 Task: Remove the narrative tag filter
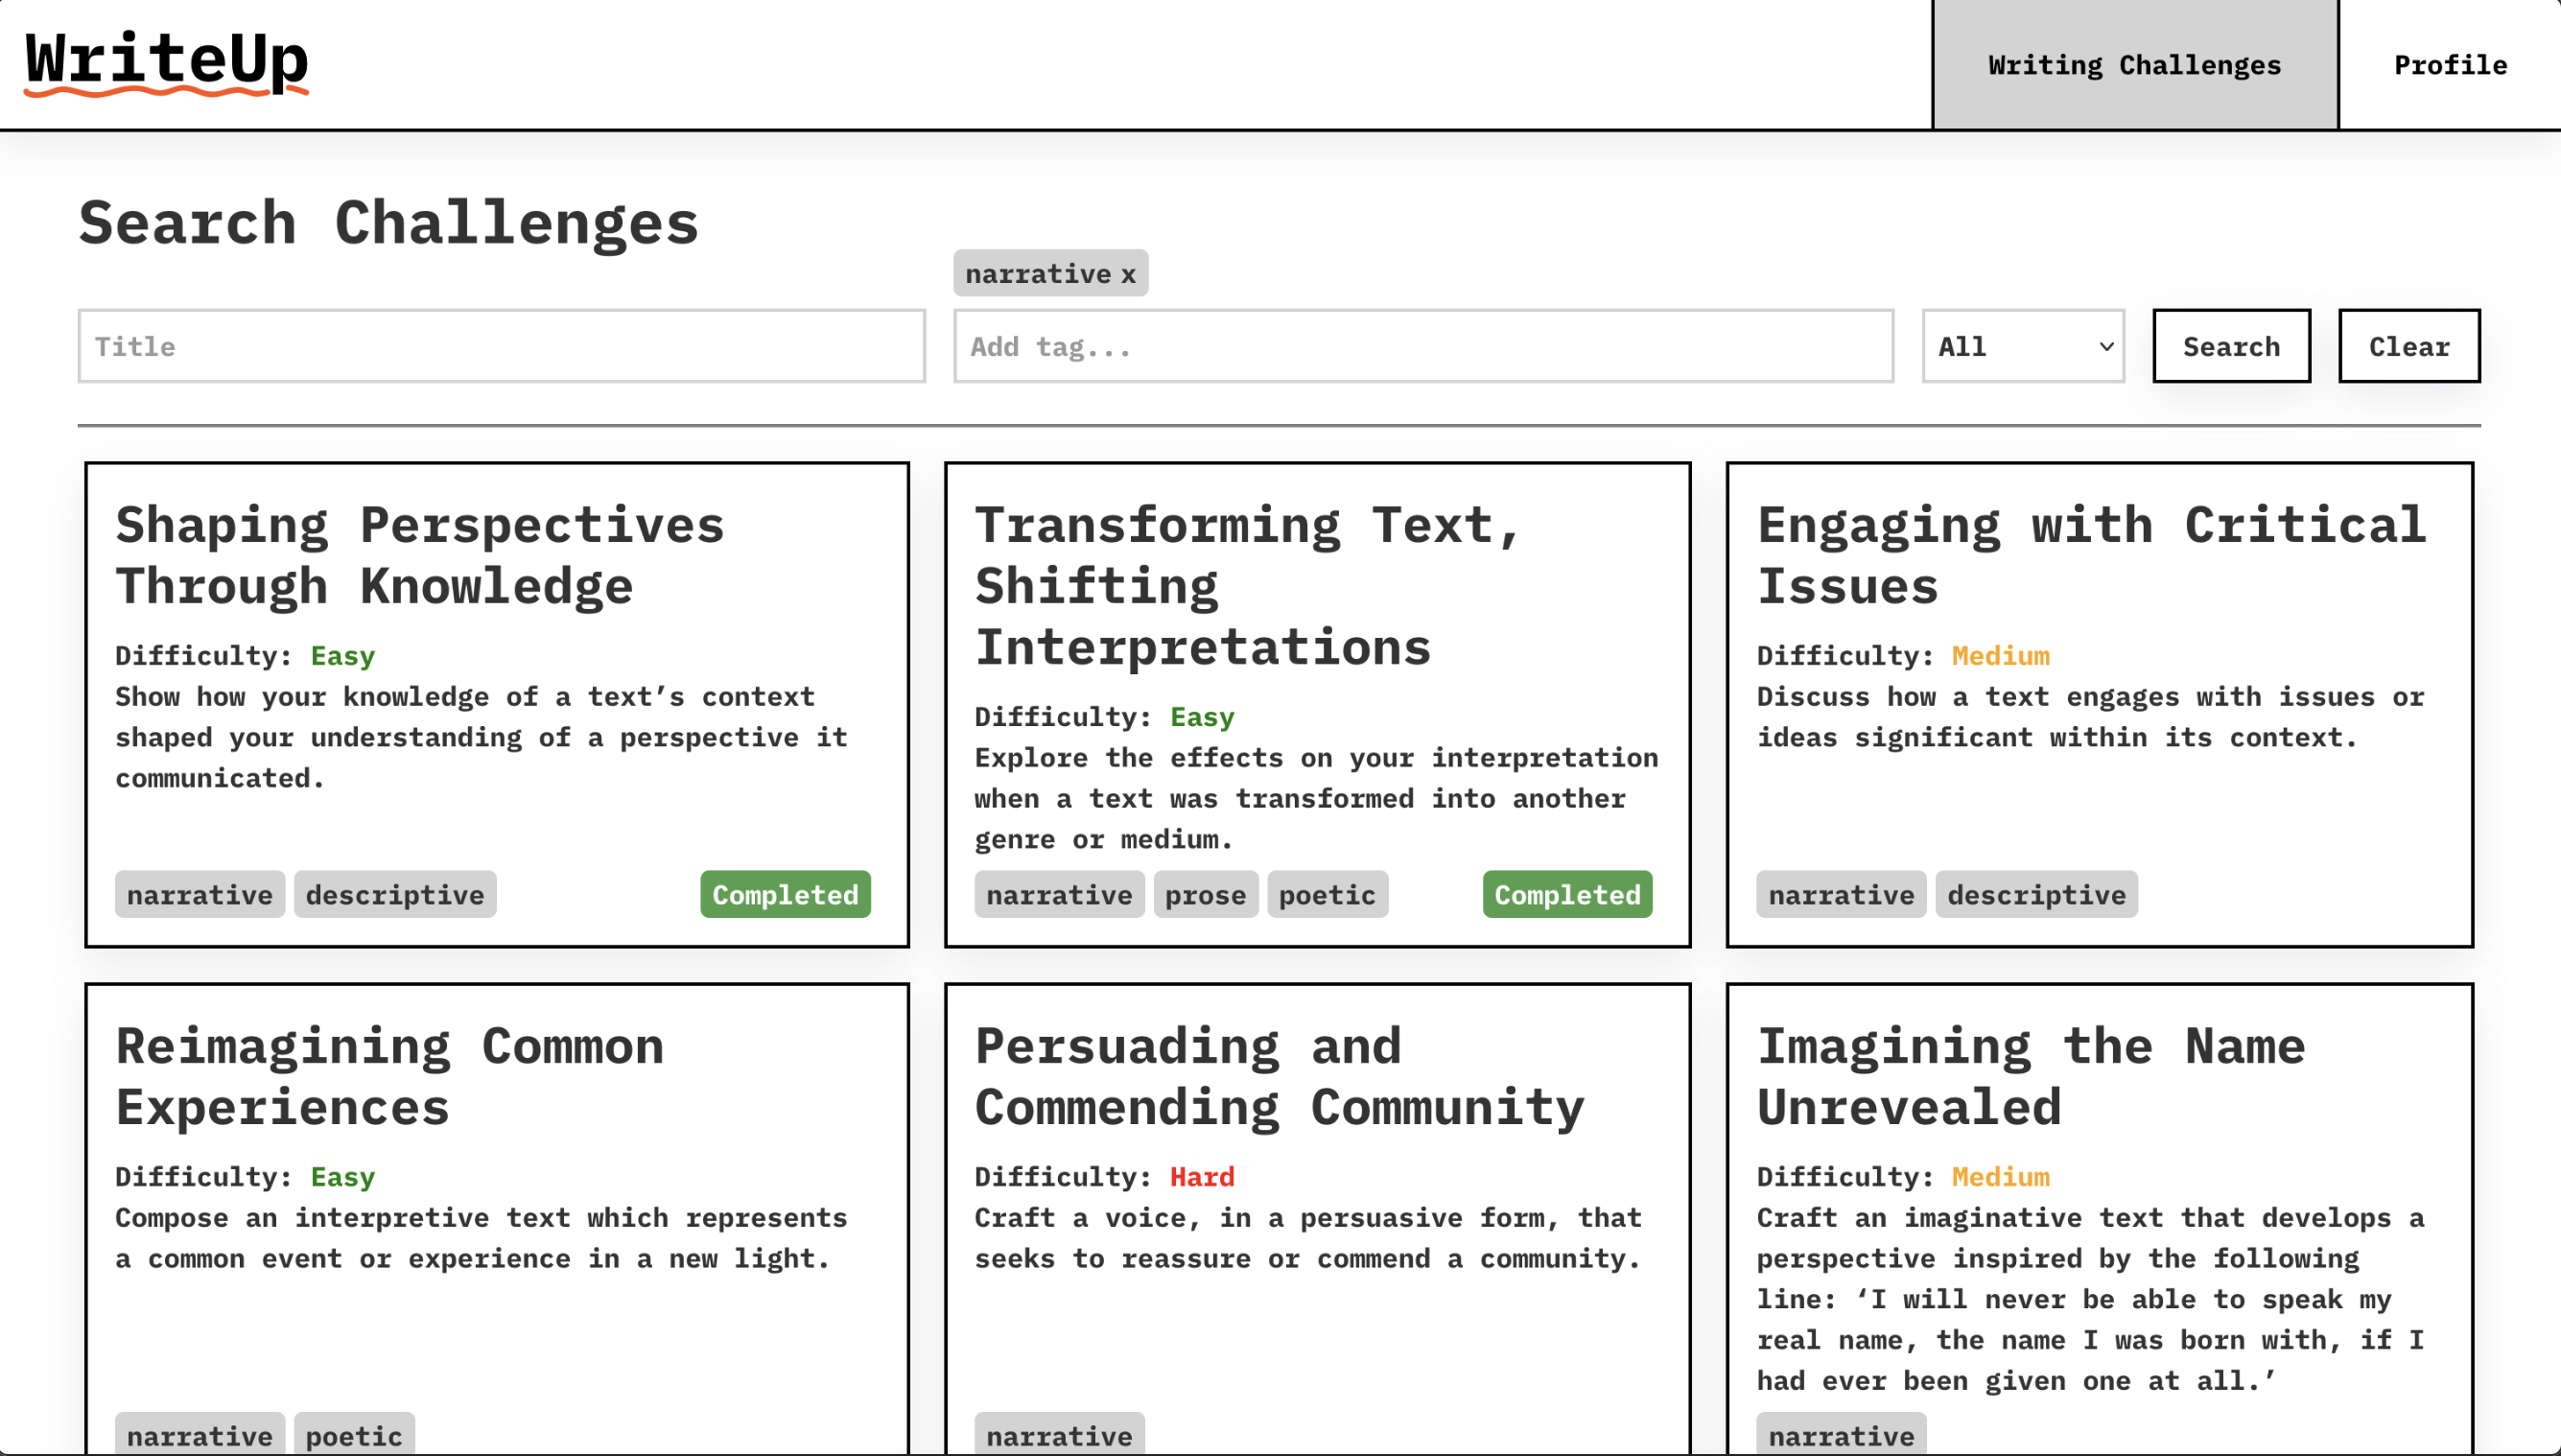(1128, 274)
